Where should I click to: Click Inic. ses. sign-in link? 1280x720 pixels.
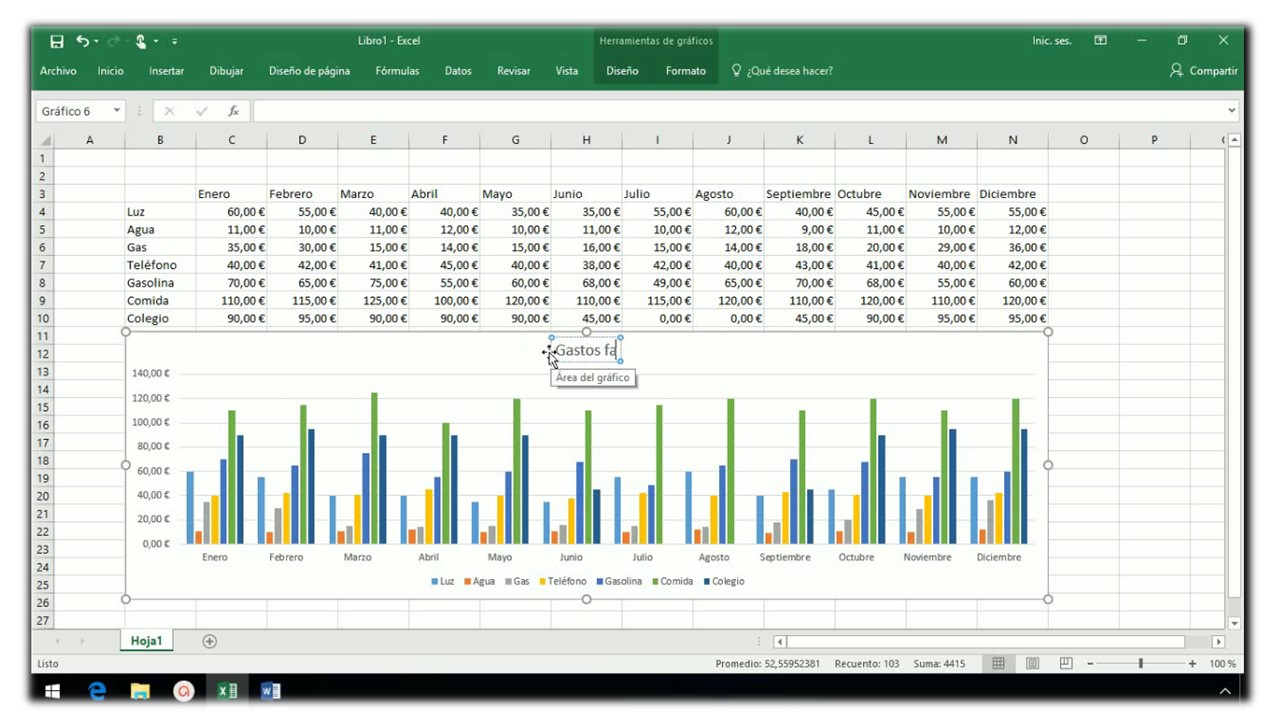pos(1052,41)
